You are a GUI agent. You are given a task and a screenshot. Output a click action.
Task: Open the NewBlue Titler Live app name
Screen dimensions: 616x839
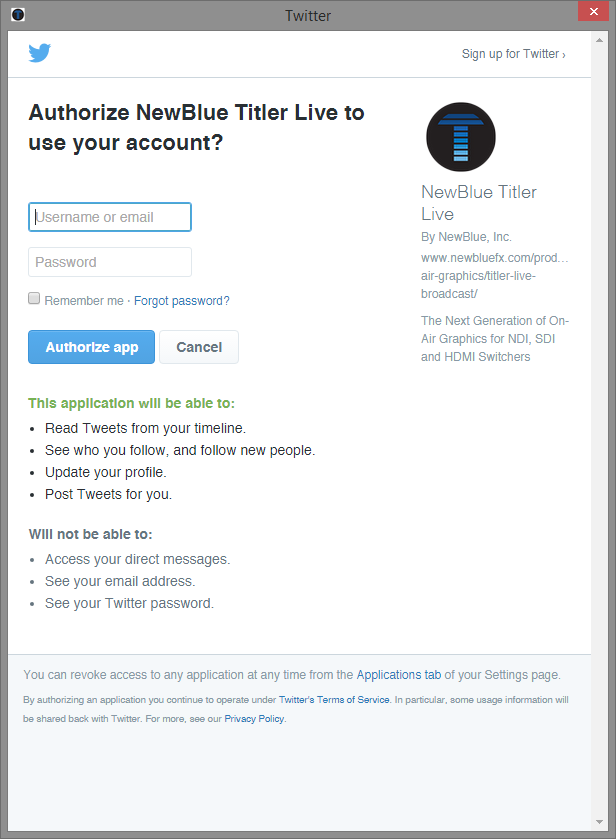(478, 203)
